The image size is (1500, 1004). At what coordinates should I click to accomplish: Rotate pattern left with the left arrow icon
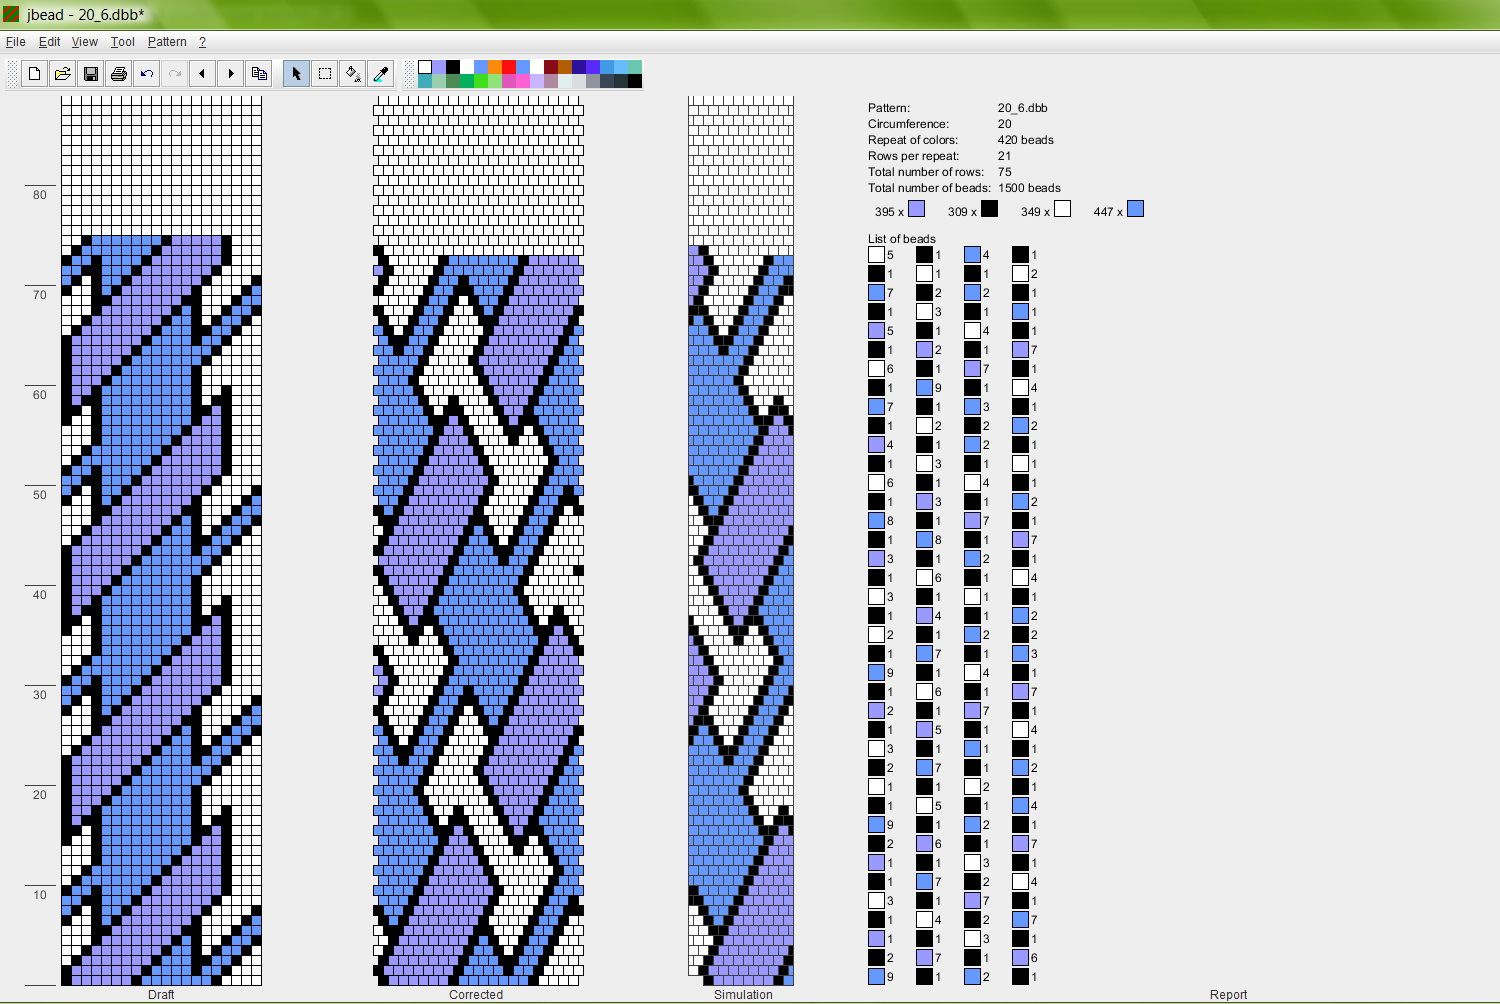(x=202, y=74)
